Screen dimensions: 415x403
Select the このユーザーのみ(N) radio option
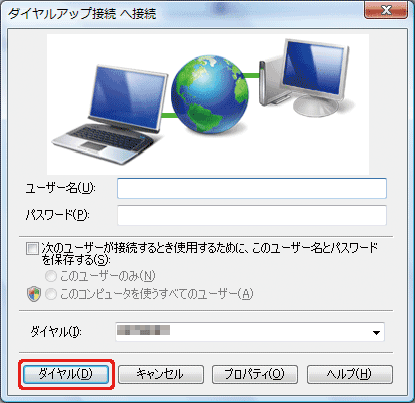pyautogui.click(x=51, y=276)
